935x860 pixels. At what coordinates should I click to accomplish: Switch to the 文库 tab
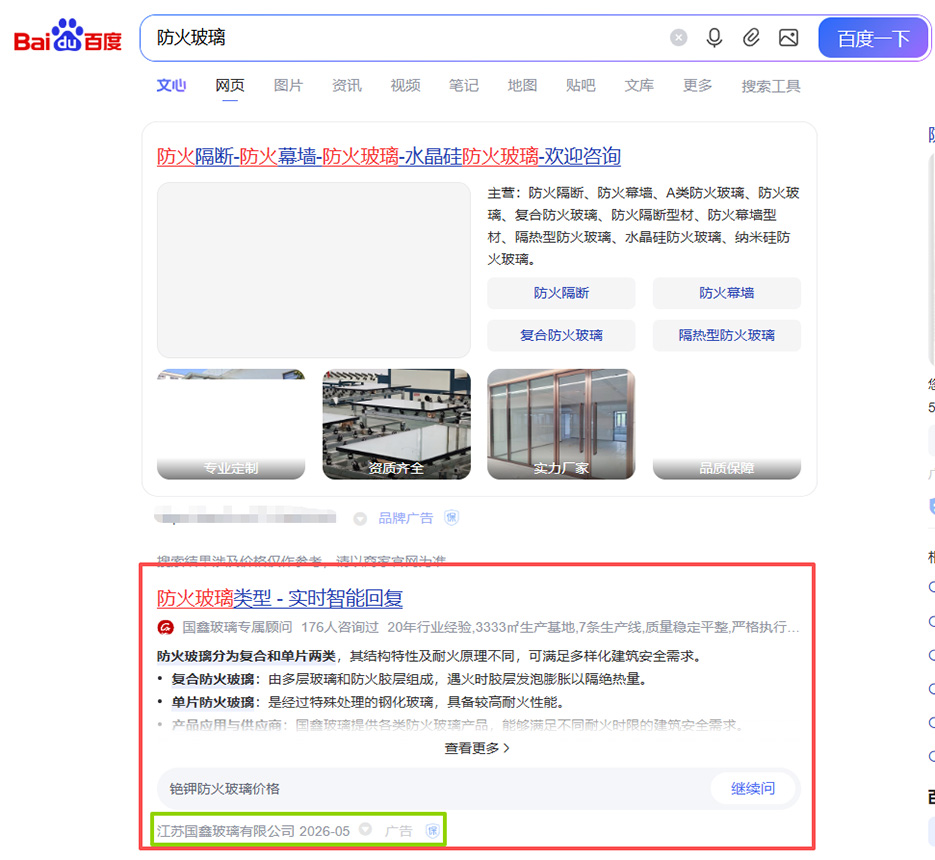pos(639,86)
